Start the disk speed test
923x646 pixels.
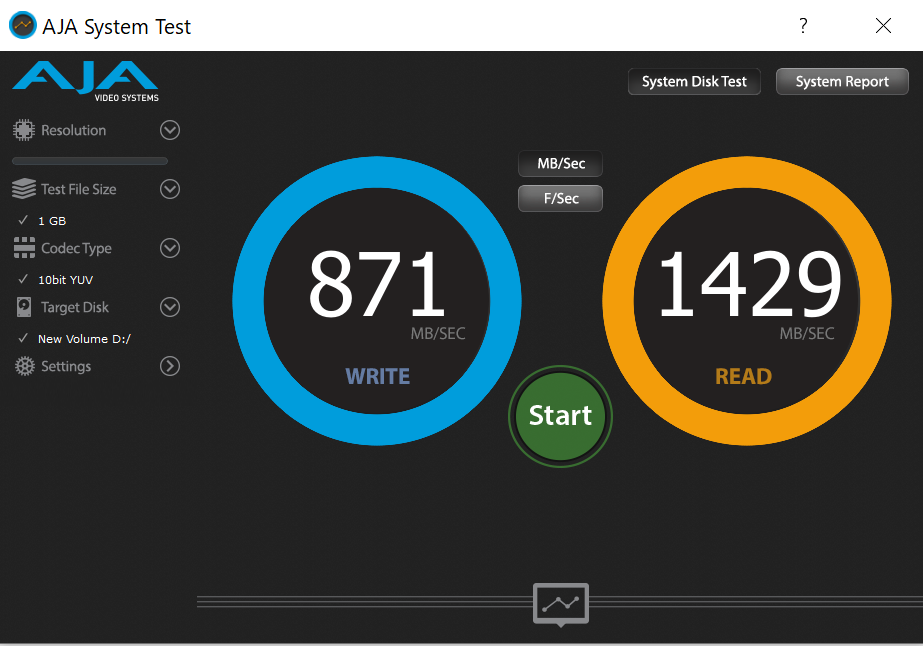[560, 416]
